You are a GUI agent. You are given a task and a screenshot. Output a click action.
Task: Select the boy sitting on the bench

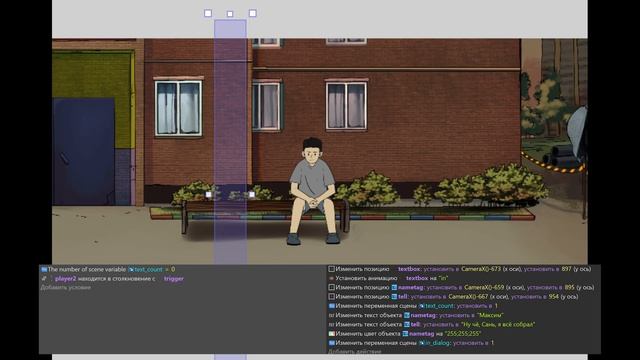pyautogui.click(x=313, y=191)
